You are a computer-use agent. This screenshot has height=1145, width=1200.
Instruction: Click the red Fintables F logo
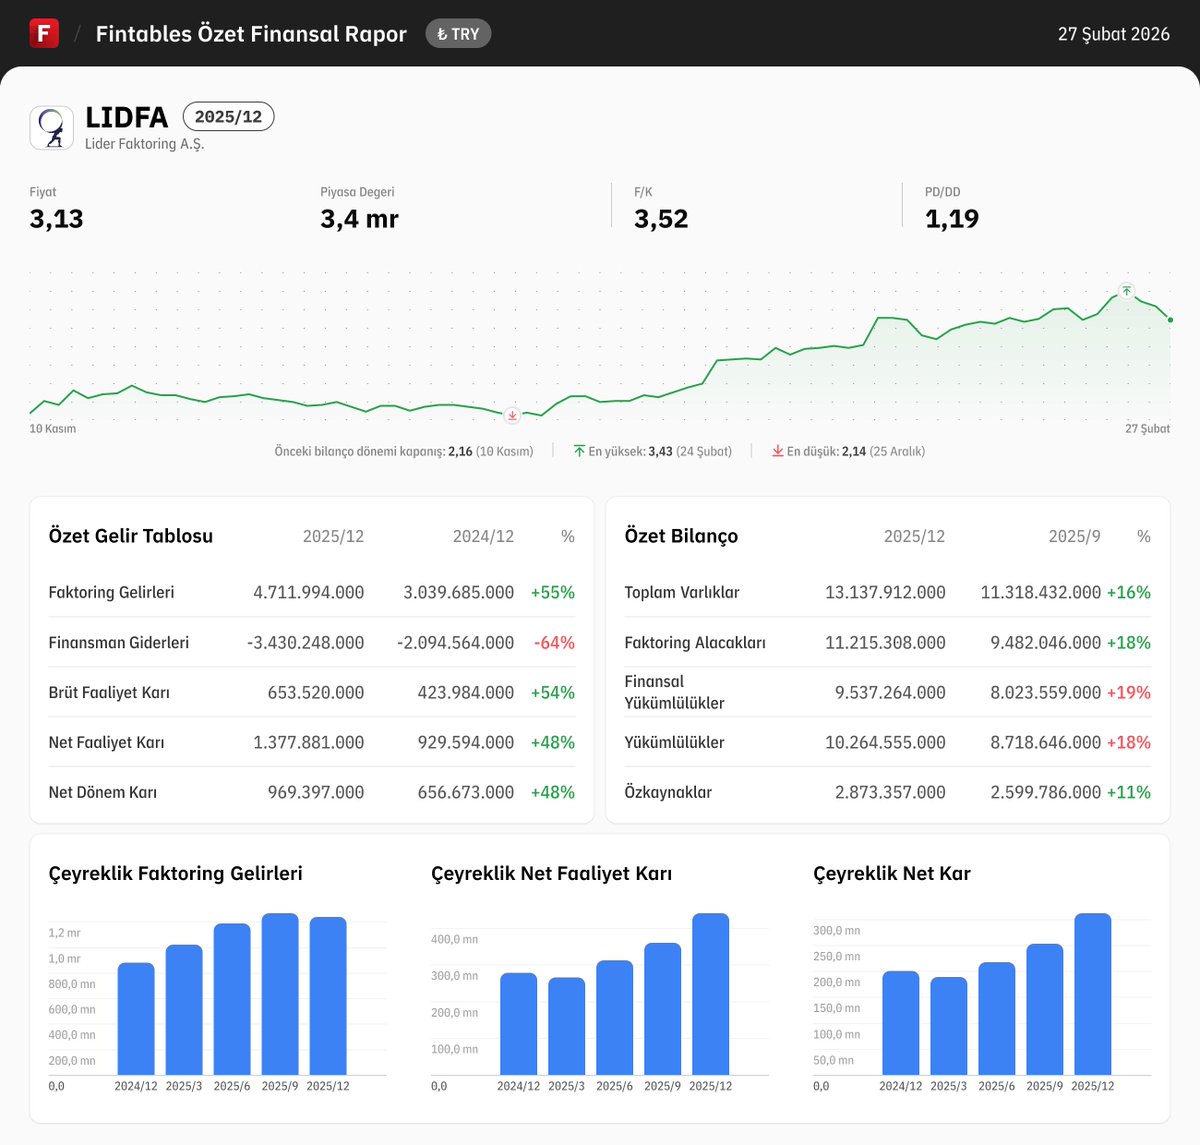44,33
